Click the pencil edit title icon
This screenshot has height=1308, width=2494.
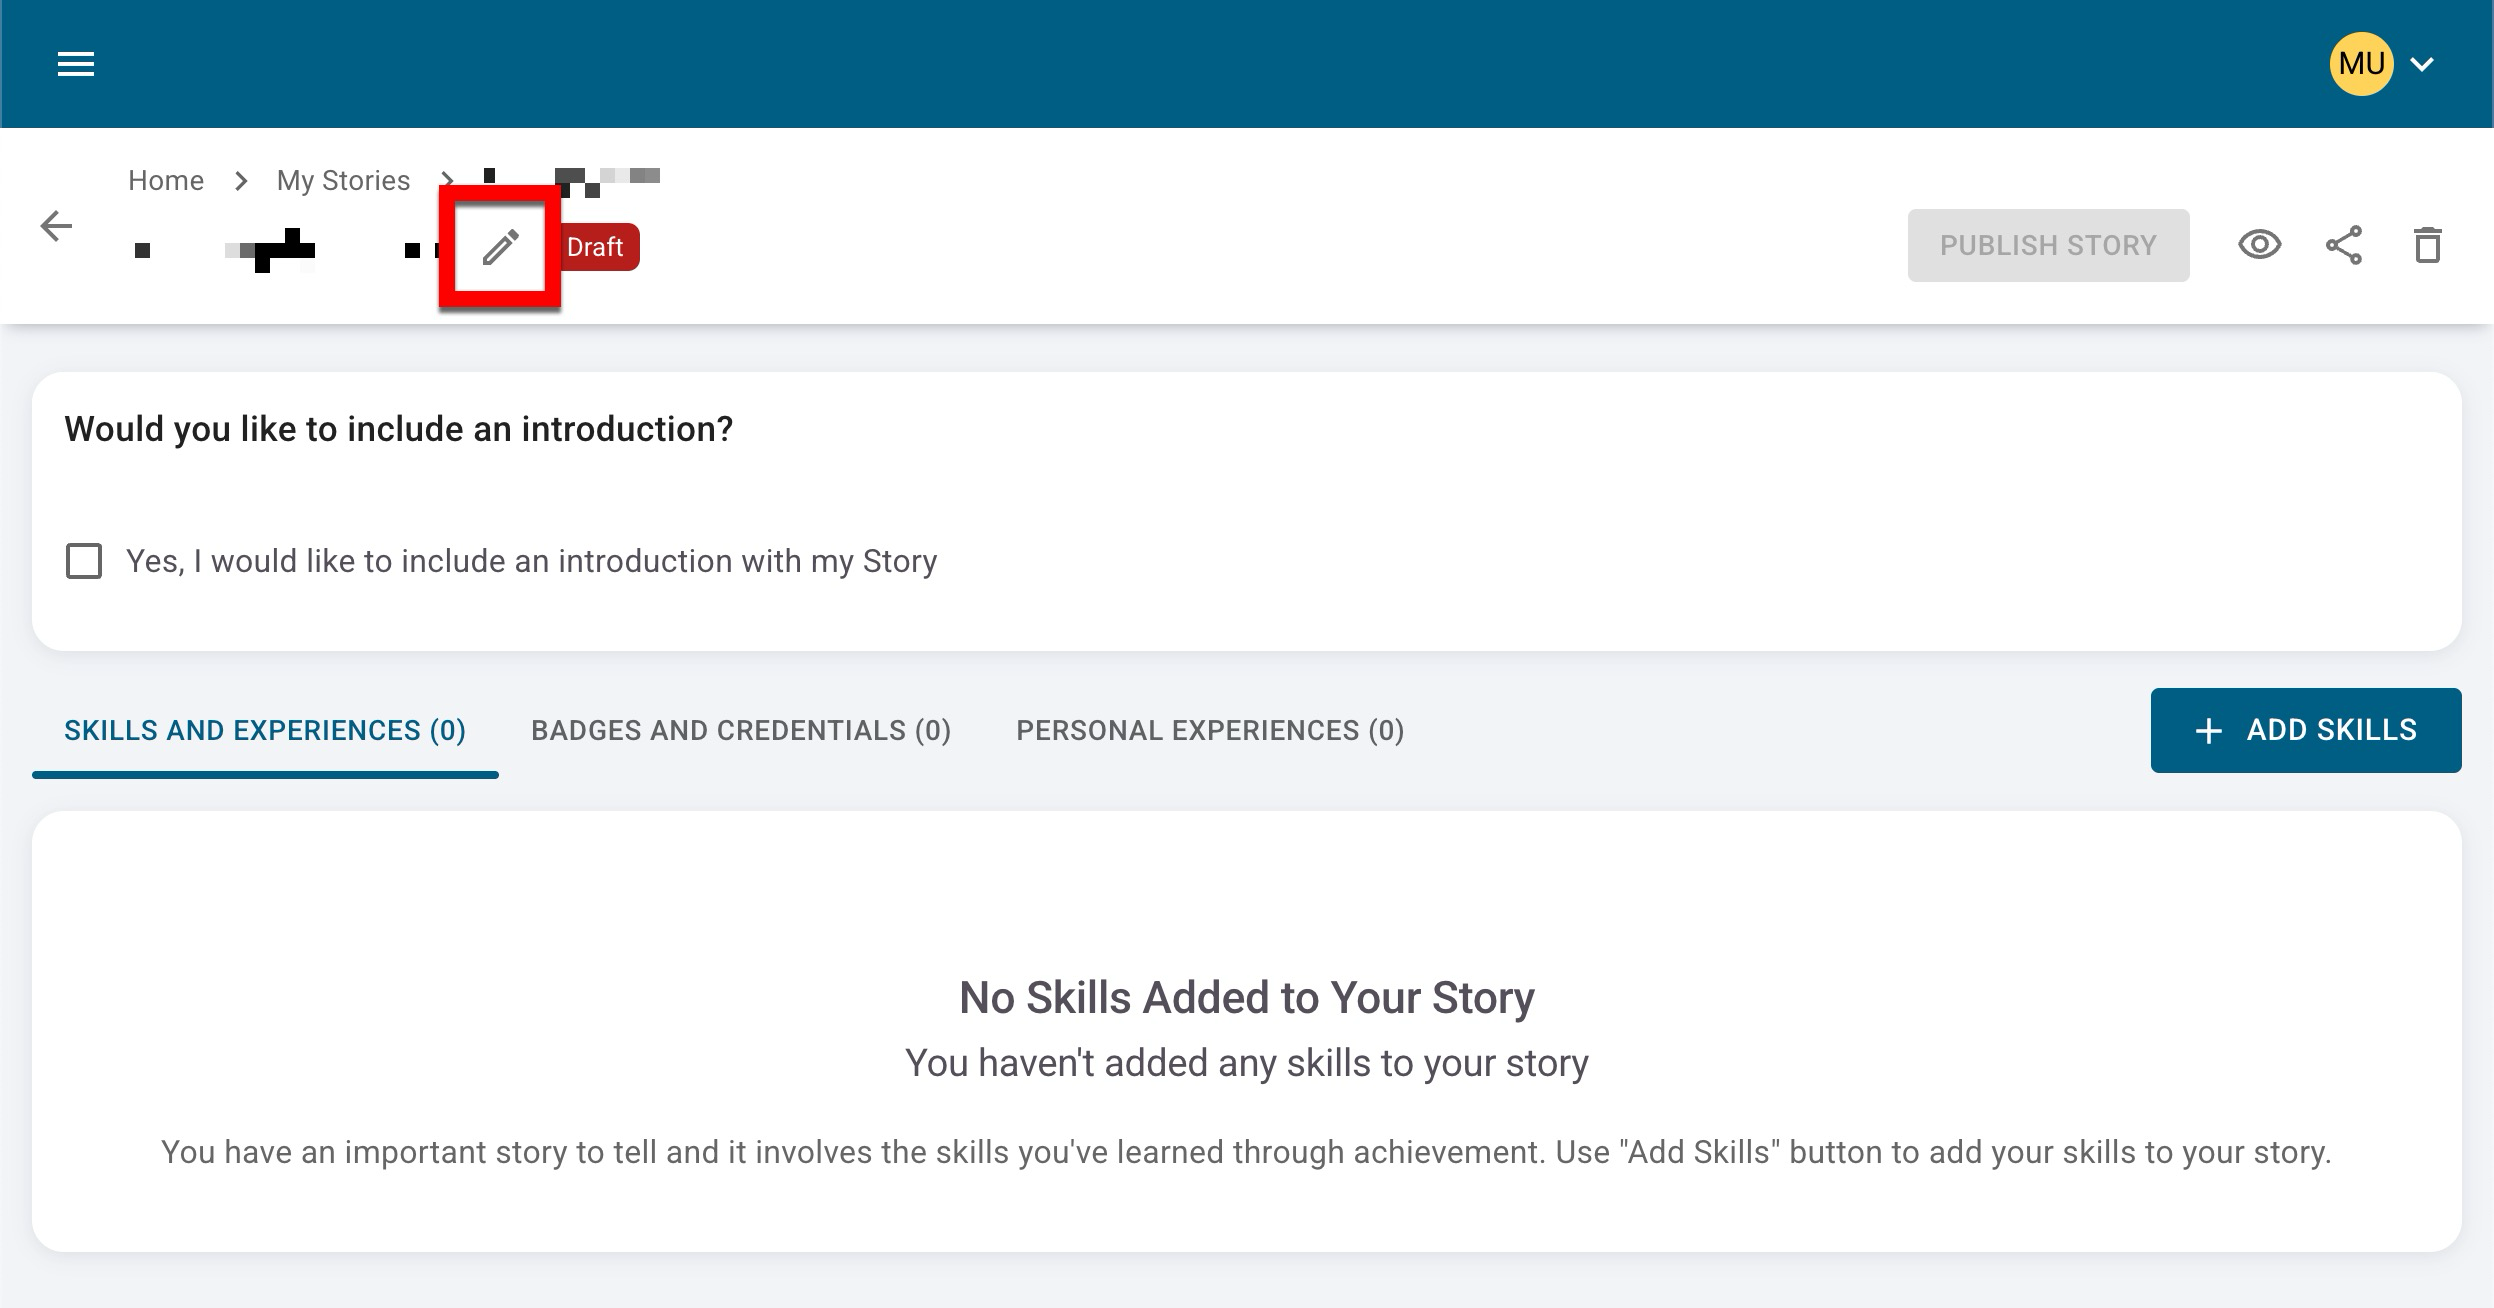click(500, 247)
